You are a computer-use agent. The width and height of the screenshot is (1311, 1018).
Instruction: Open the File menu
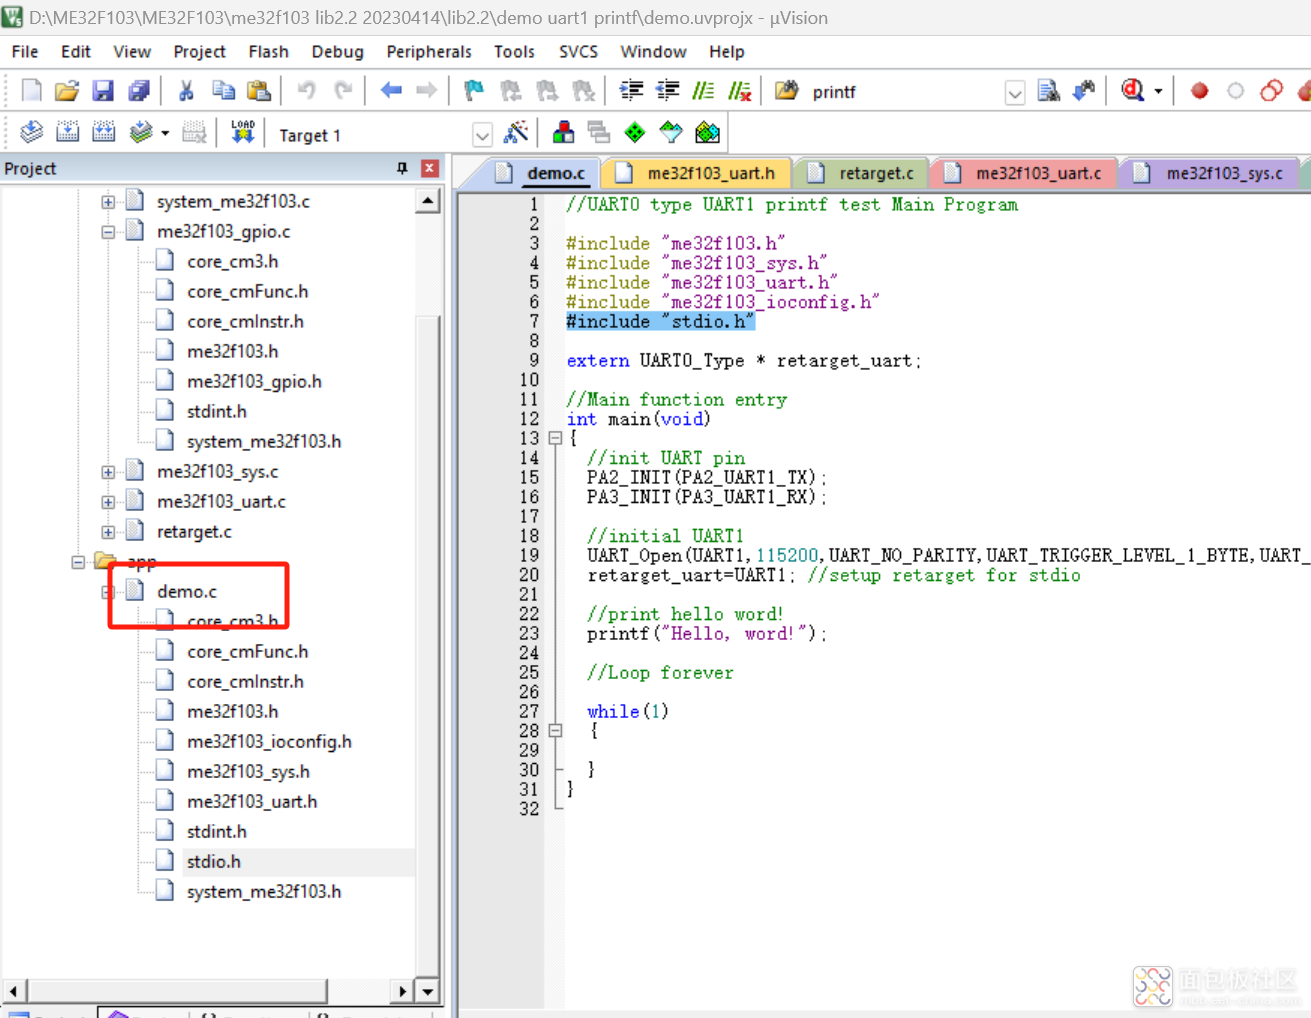click(25, 51)
